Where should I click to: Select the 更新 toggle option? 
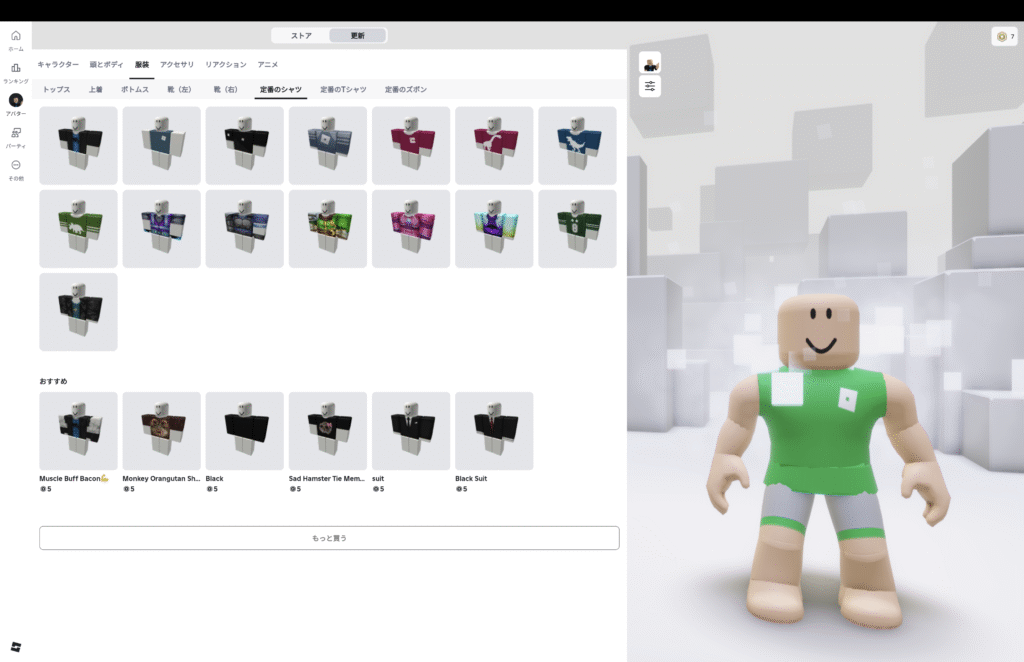[357, 36]
